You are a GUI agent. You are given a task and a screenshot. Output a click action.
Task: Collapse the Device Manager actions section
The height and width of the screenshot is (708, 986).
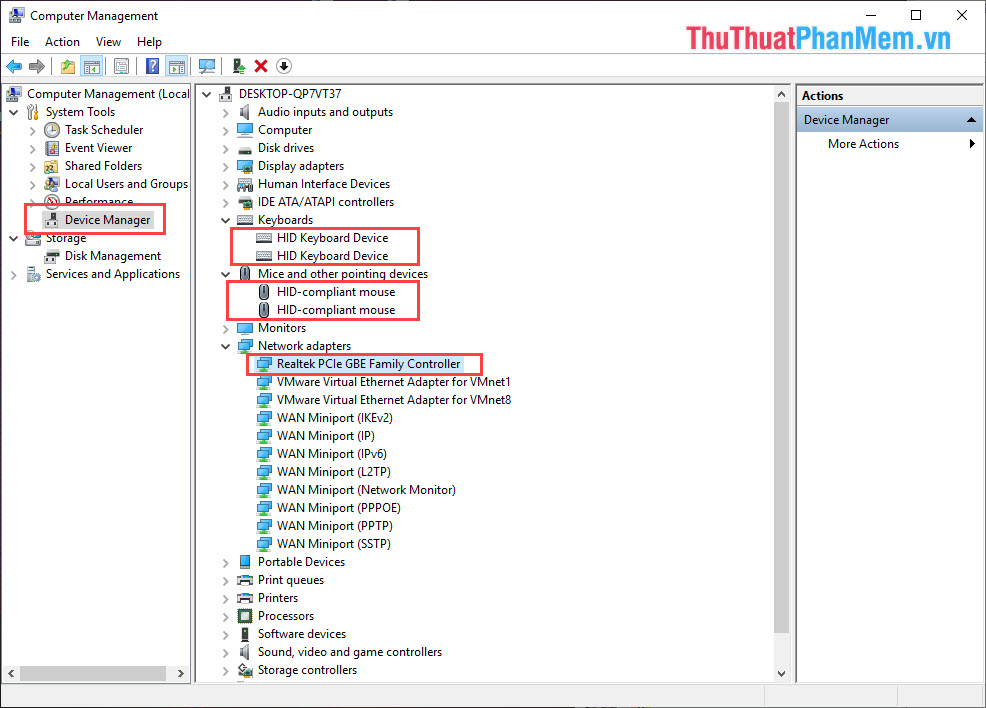coord(969,118)
